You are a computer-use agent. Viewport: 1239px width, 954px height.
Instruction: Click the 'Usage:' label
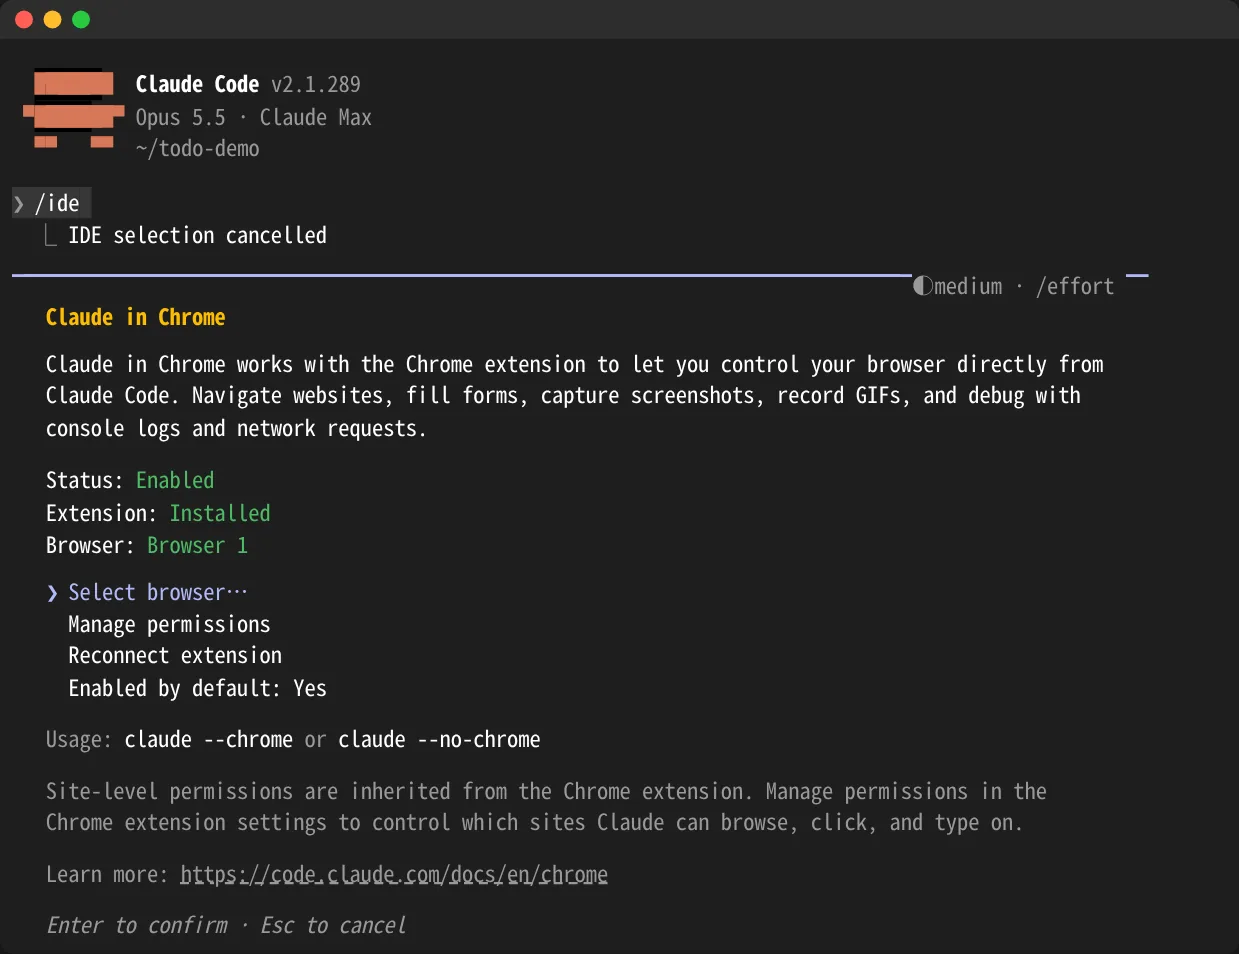(x=79, y=740)
